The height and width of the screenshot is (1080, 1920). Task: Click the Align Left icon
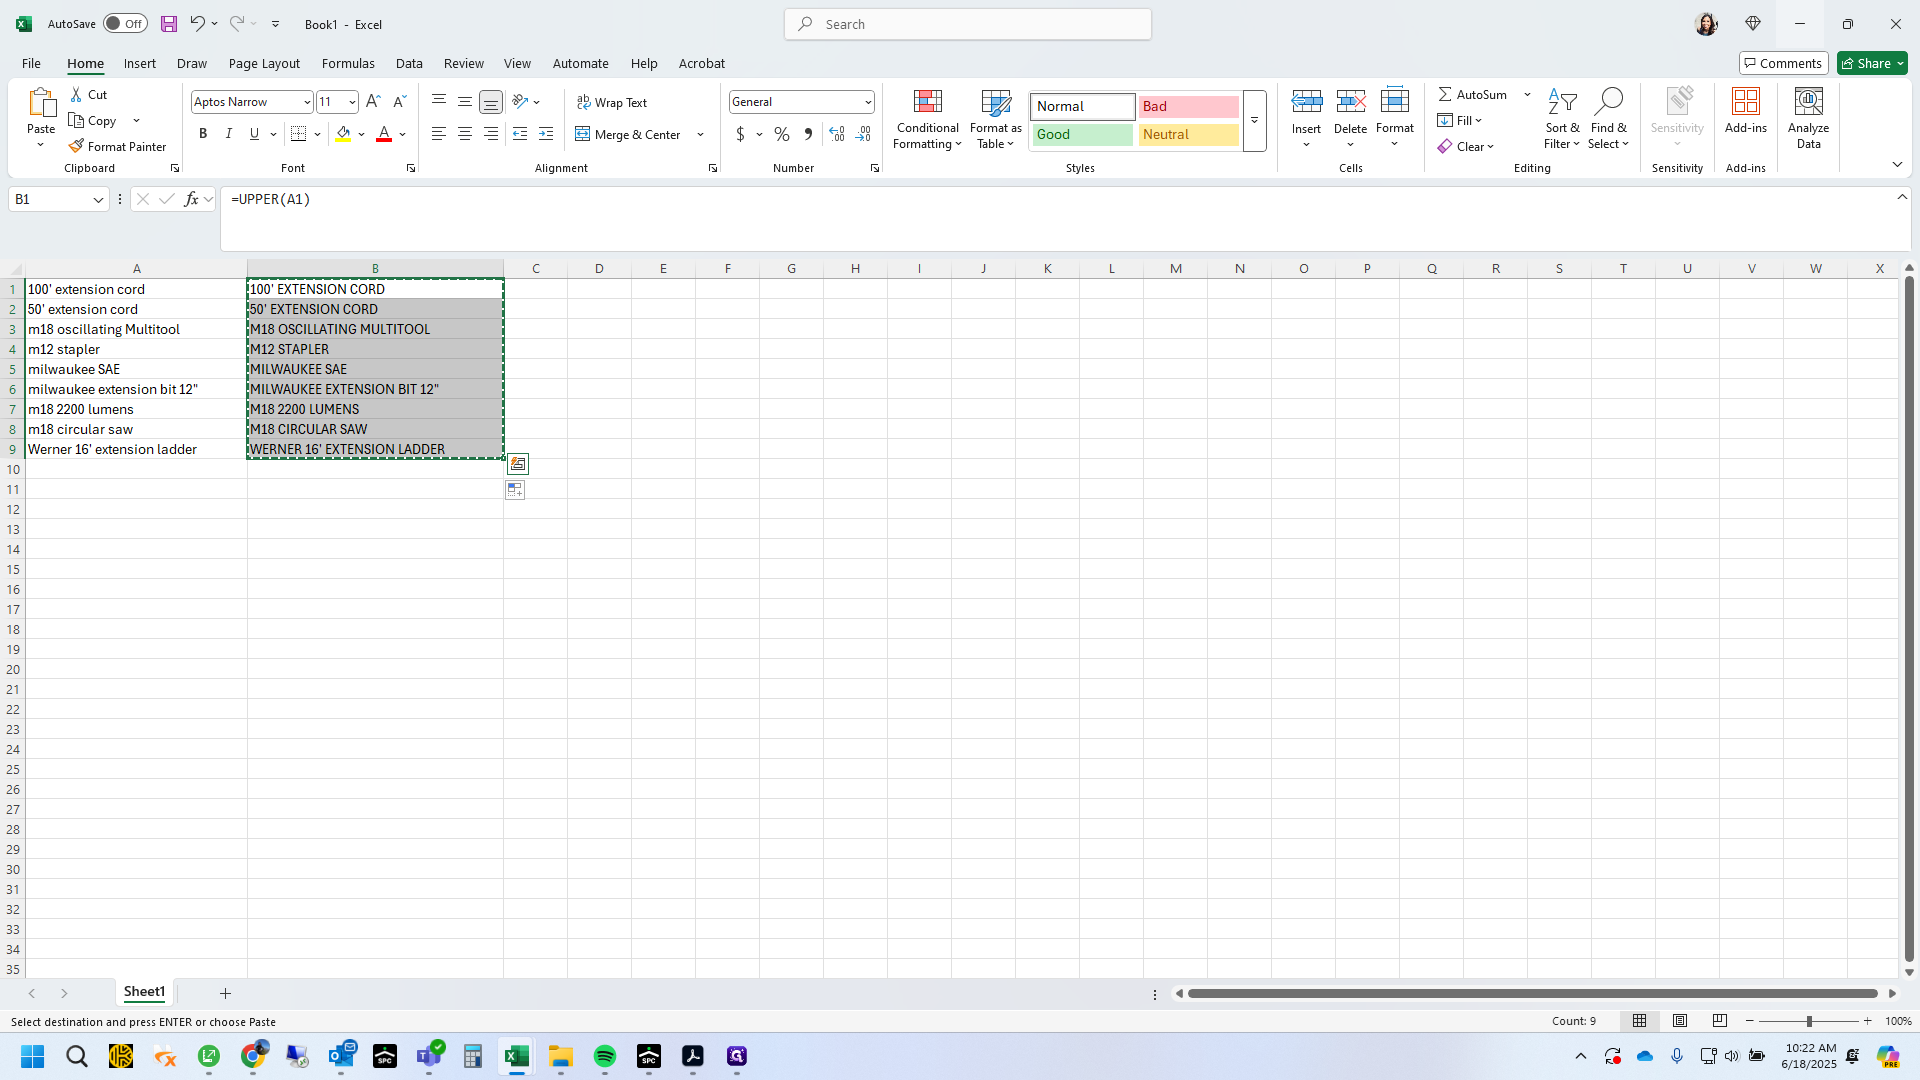(439, 134)
